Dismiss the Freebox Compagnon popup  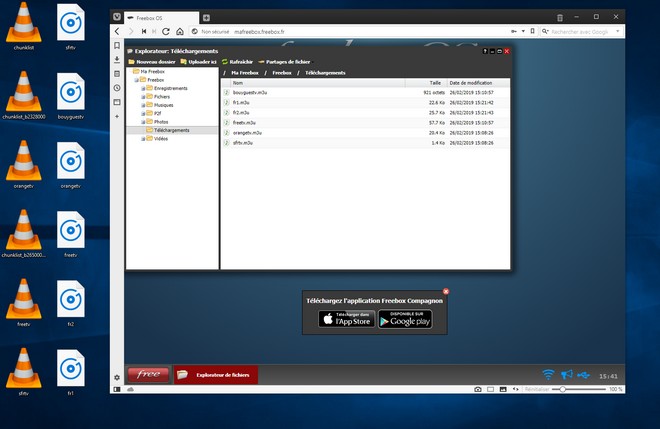click(x=446, y=291)
